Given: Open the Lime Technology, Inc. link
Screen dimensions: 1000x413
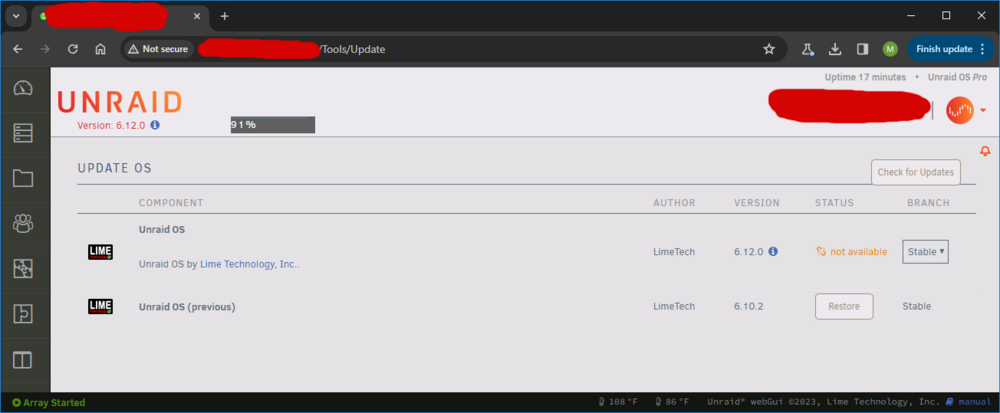Looking at the screenshot, I should click(x=250, y=264).
